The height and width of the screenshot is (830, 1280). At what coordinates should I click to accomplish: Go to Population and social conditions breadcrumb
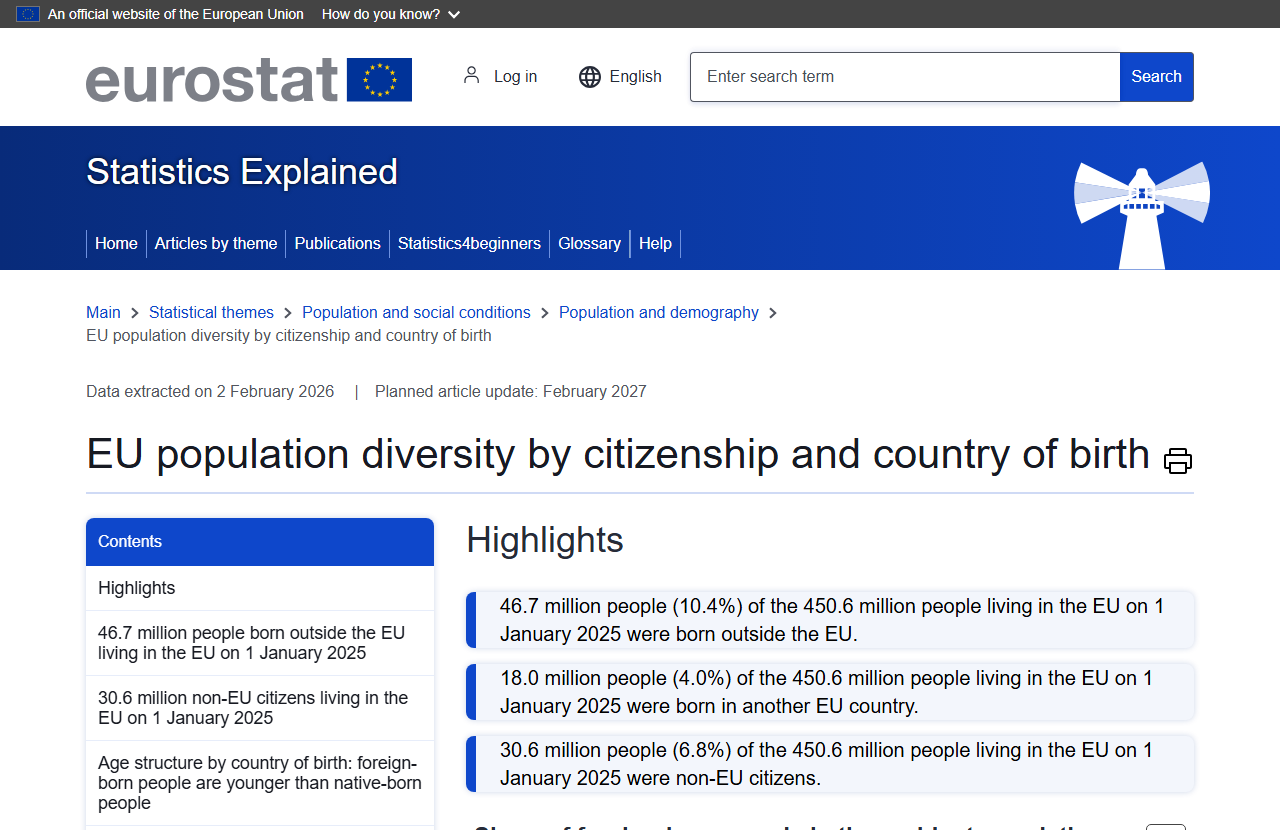coord(416,313)
